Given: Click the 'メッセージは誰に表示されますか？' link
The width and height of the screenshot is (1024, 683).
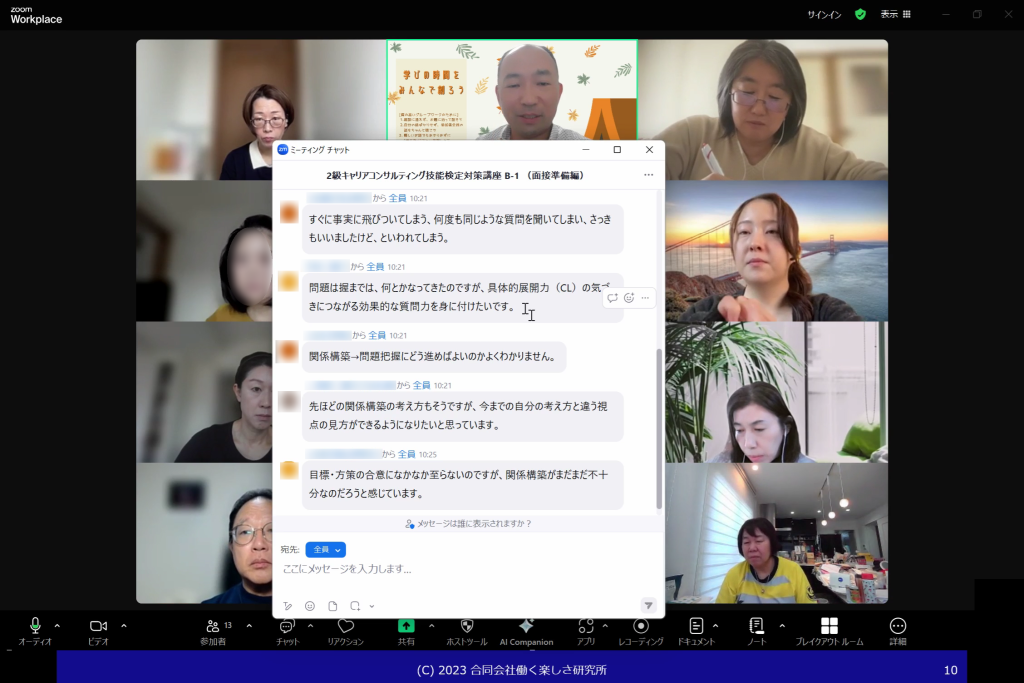Looking at the screenshot, I should coord(468,524).
